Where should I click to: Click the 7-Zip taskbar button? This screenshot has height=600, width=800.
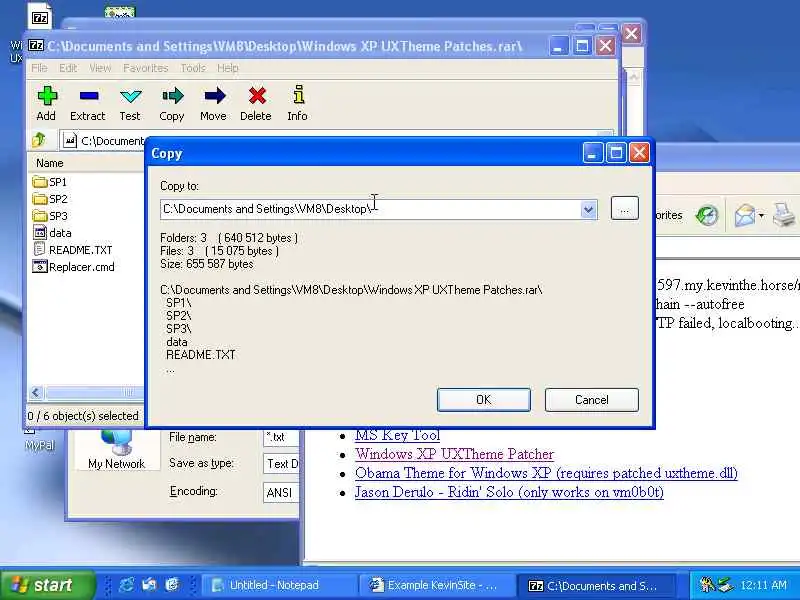(x=596, y=585)
